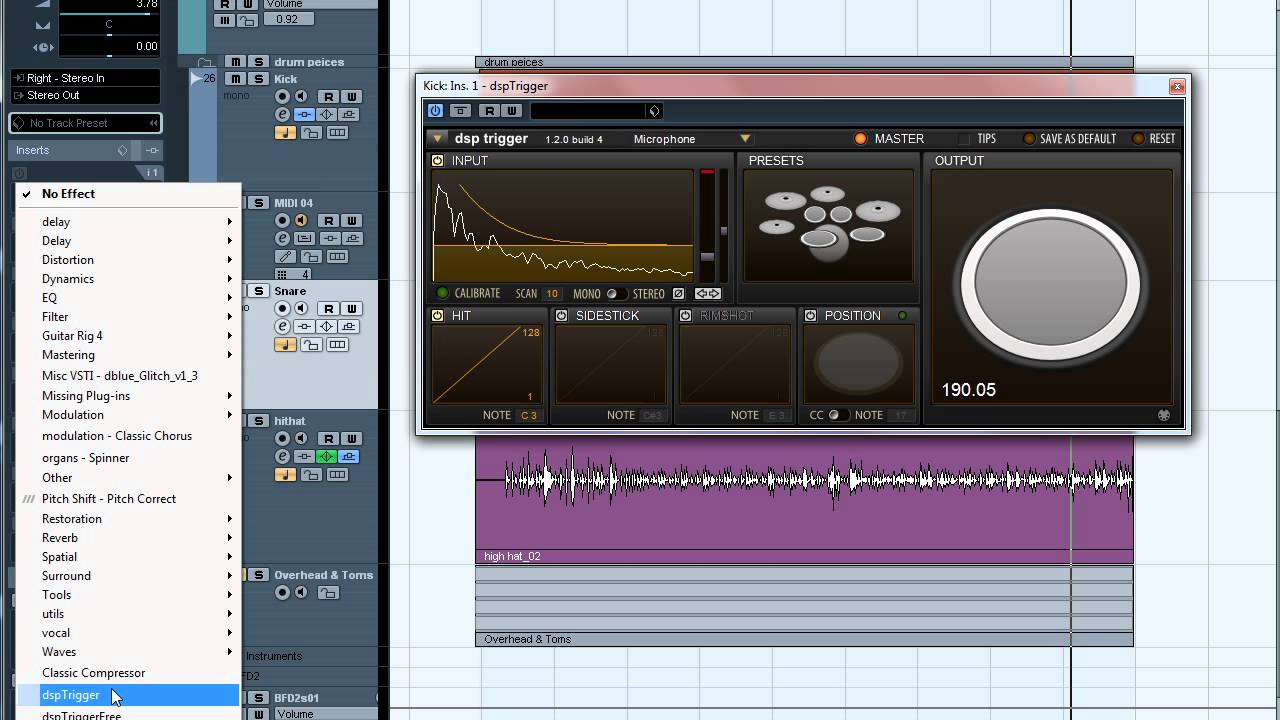The height and width of the screenshot is (720, 1280).
Task: Mute the Kick track
Action: 235,79
